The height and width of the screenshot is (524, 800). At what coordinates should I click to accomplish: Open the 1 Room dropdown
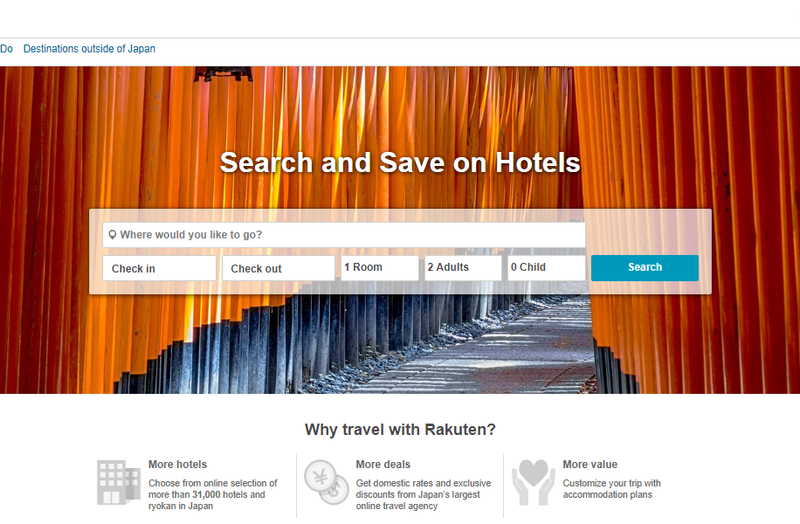pos(380,268)
